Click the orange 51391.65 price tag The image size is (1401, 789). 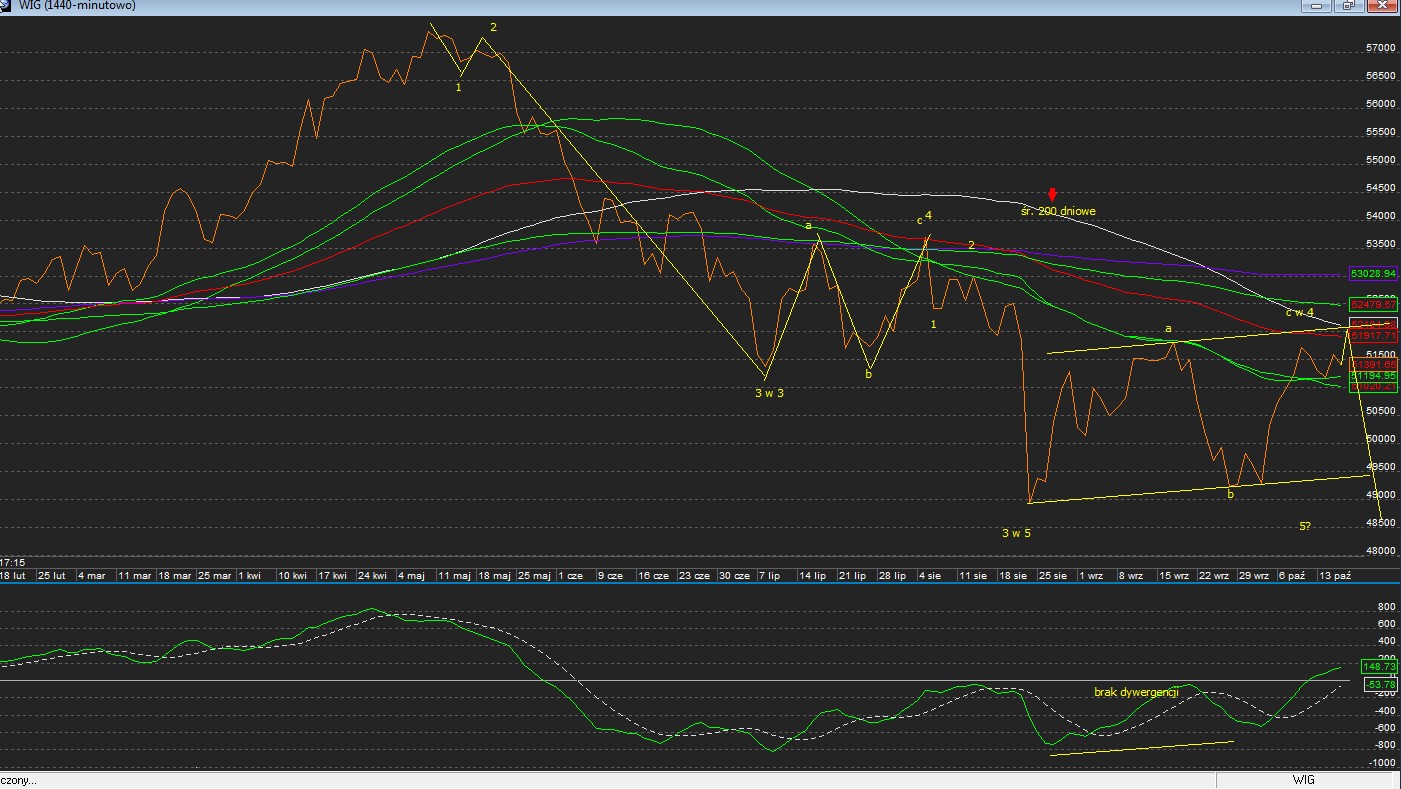pyautogui.click(x=1372, y=365)
